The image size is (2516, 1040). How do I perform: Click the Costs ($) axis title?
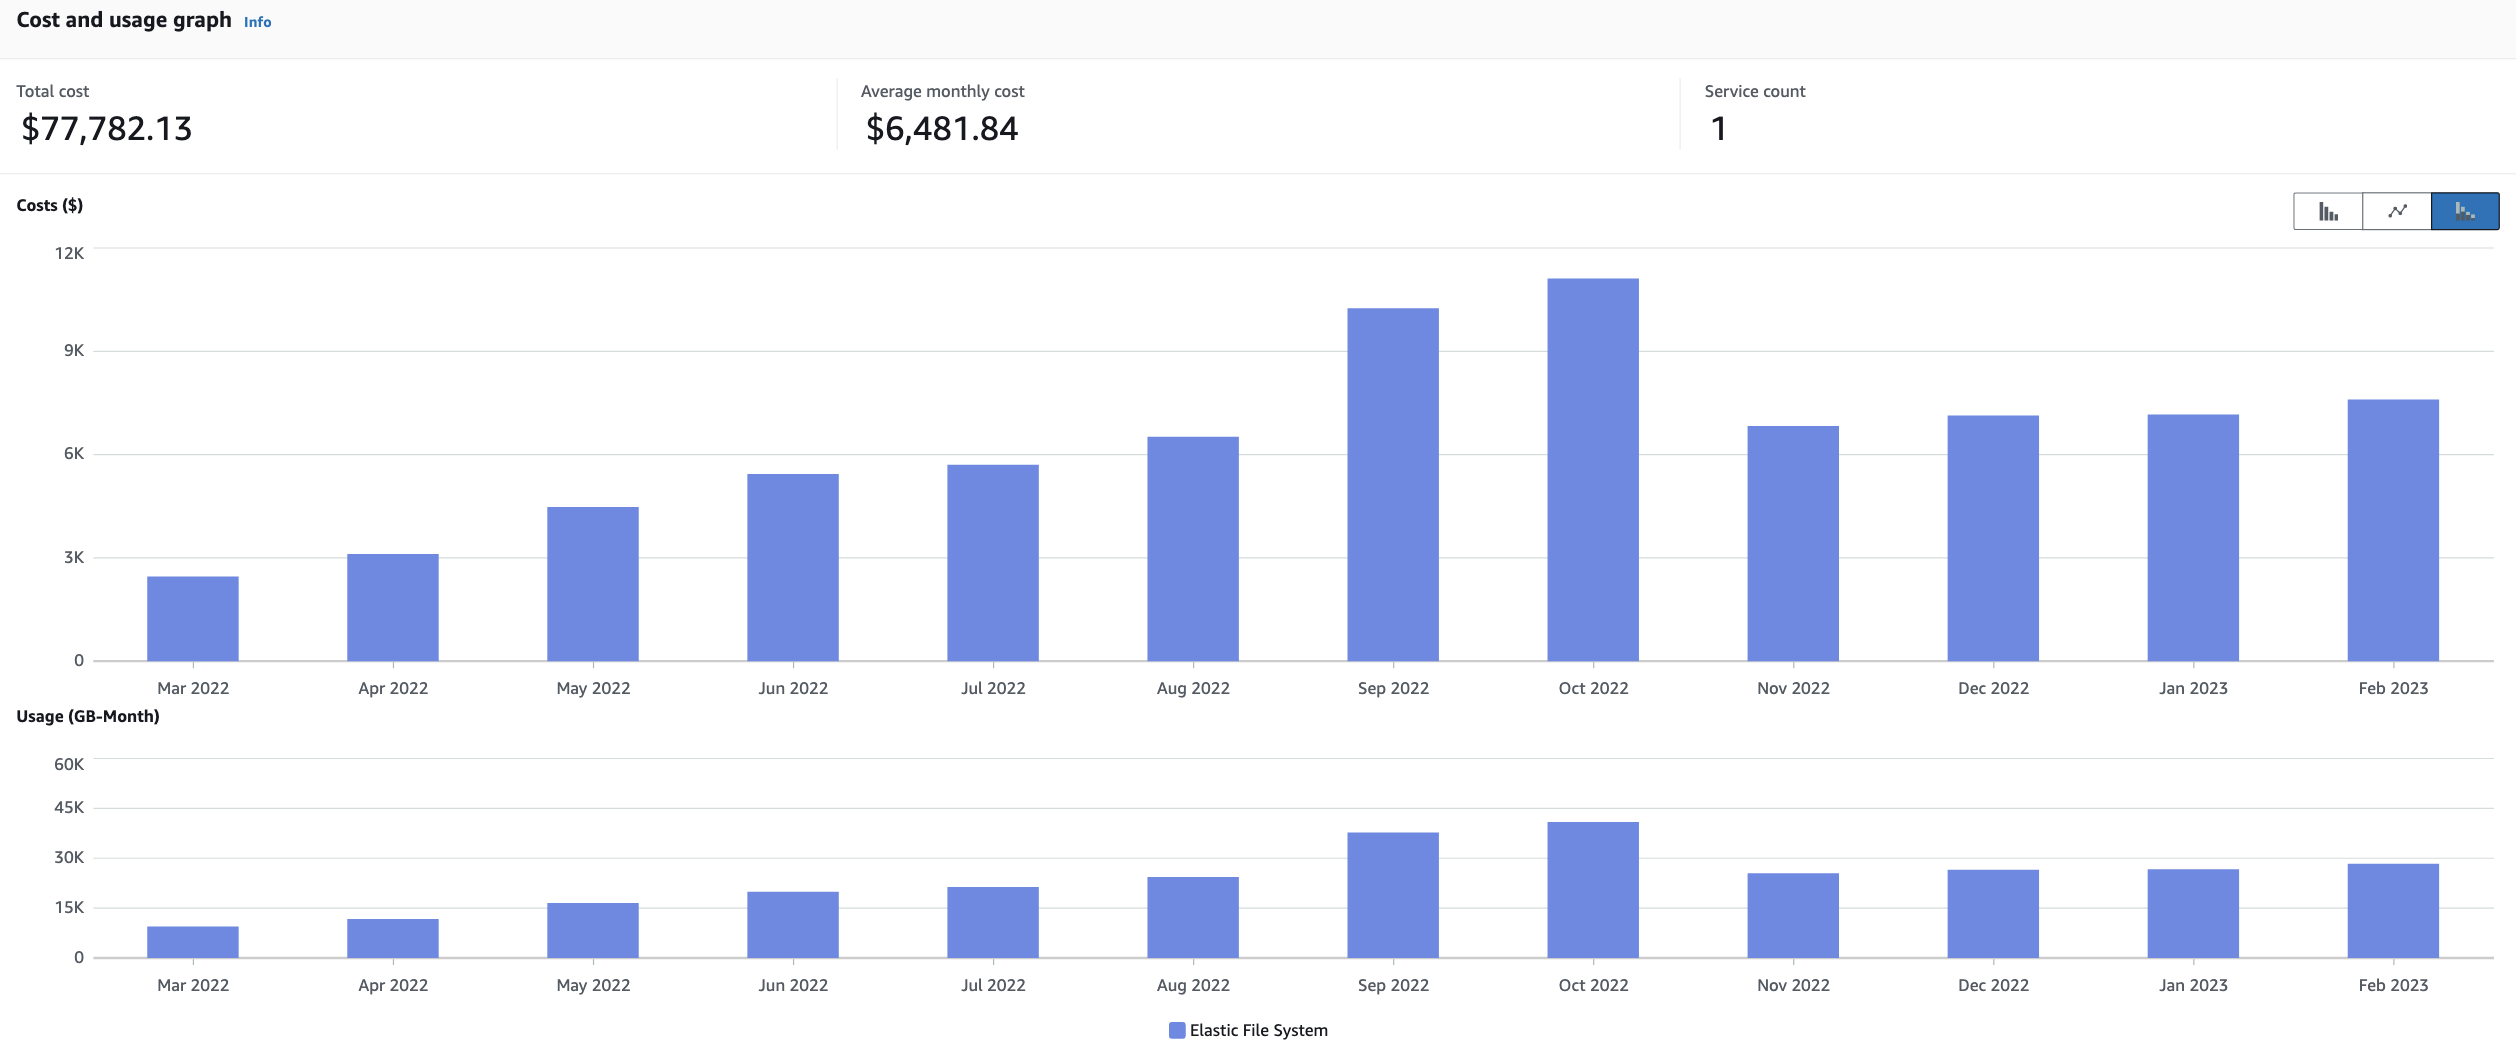(48, 205)
